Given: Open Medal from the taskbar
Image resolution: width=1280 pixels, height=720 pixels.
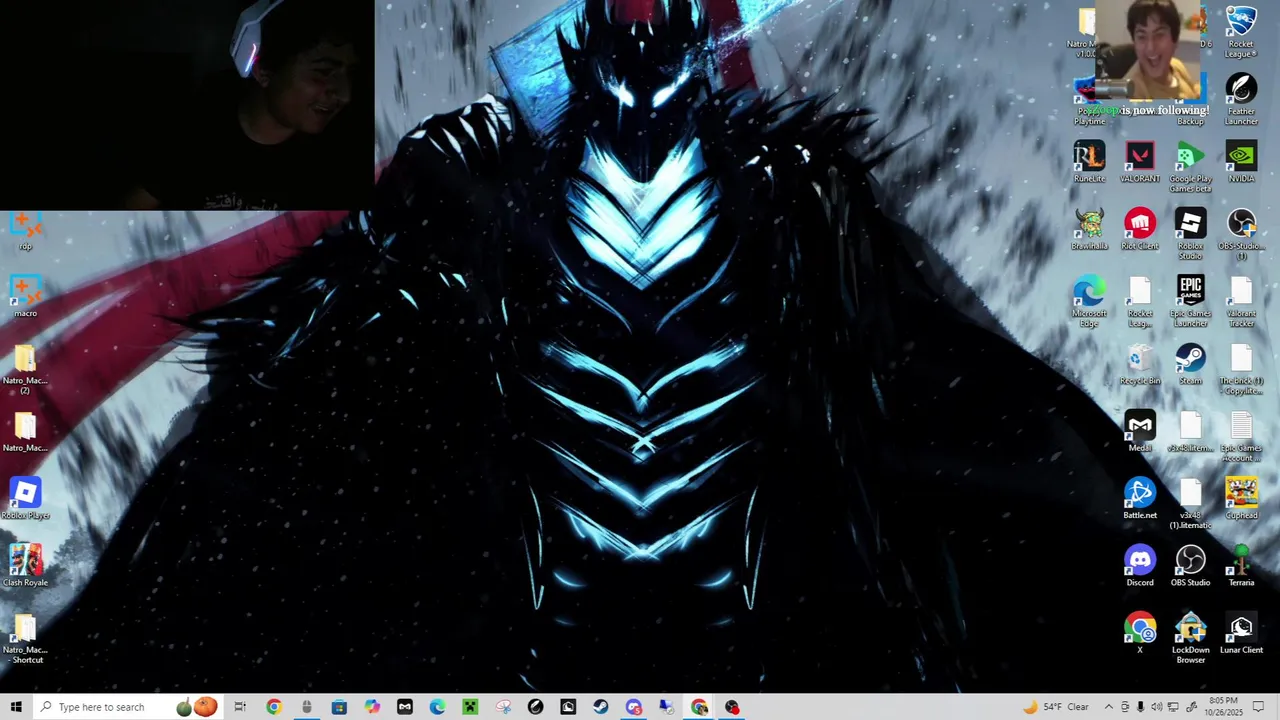Looking at the screenshot, I should point(405,707).
